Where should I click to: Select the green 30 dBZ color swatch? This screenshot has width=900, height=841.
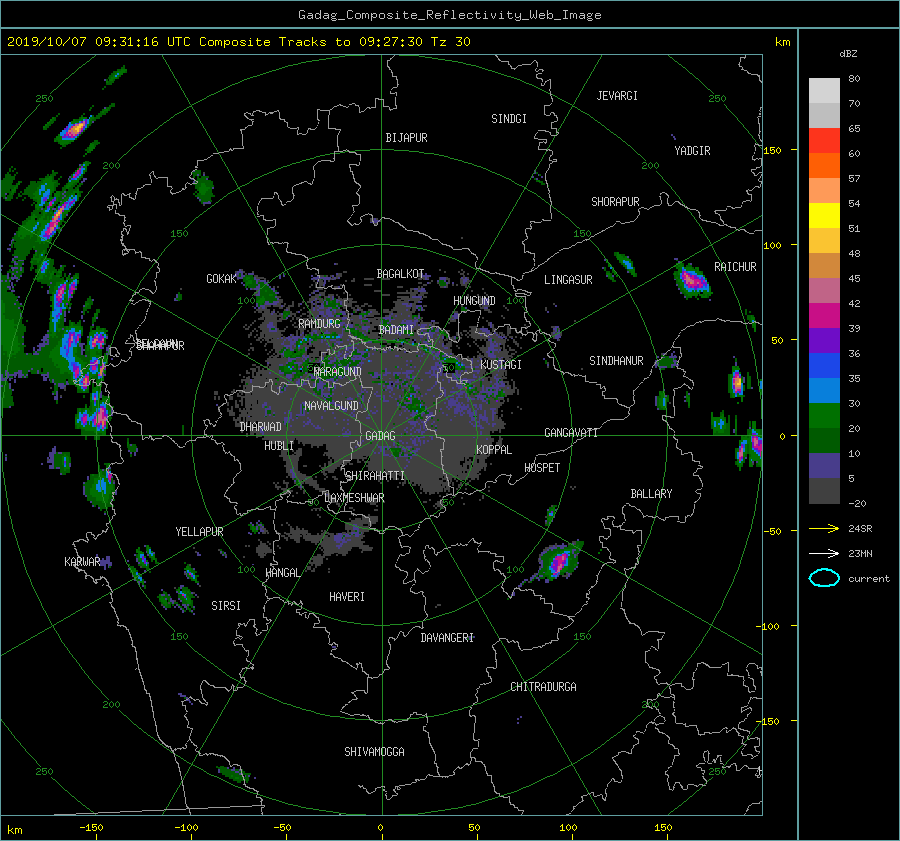click(824, 415)
